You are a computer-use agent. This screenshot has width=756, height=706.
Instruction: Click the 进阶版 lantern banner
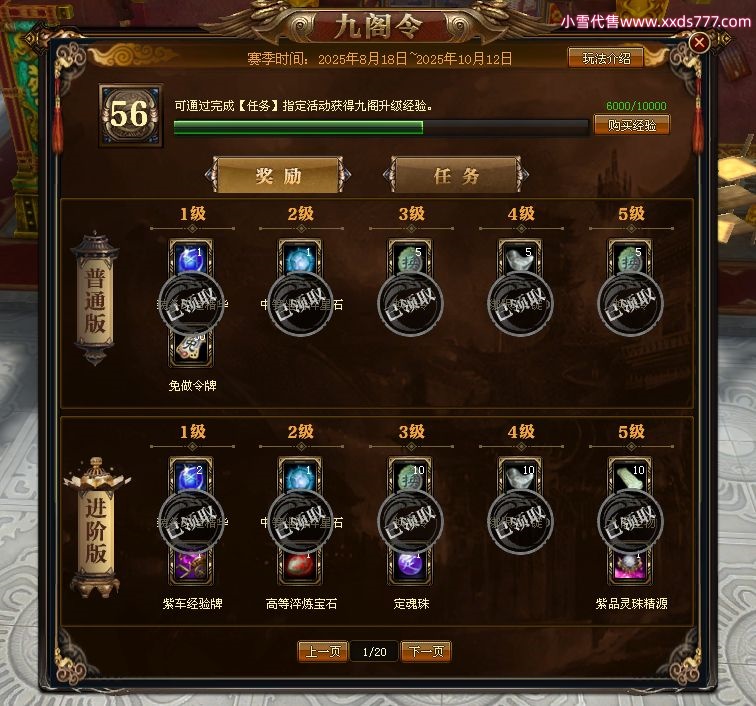click(x=96, y=528)
